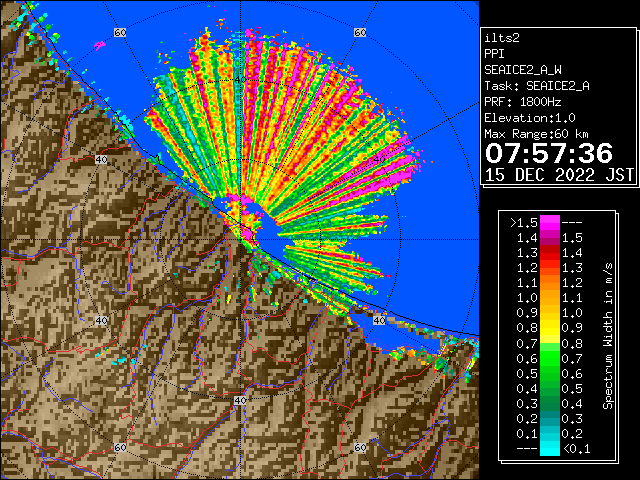
Task: Click the 07:57:36 timestamp
Action: [549, 153]
